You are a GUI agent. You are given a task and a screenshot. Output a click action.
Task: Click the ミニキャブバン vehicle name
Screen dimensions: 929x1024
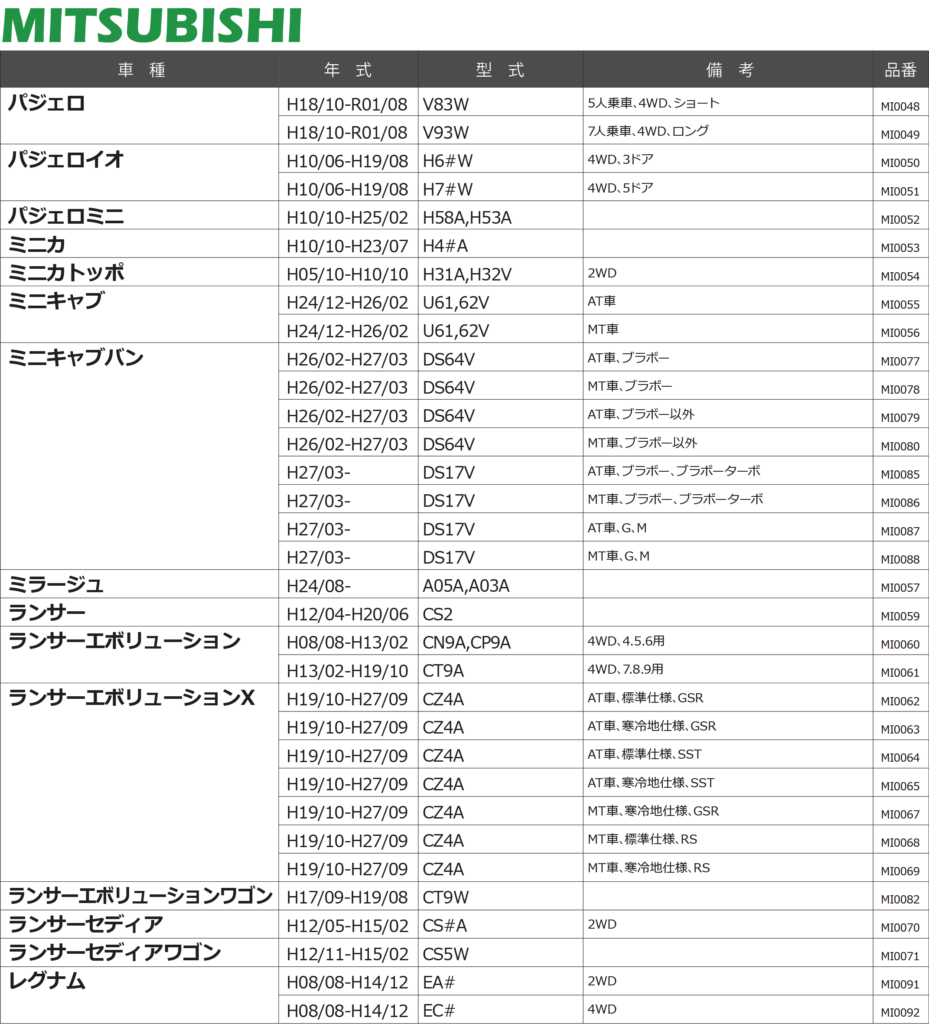coord(75,357)
